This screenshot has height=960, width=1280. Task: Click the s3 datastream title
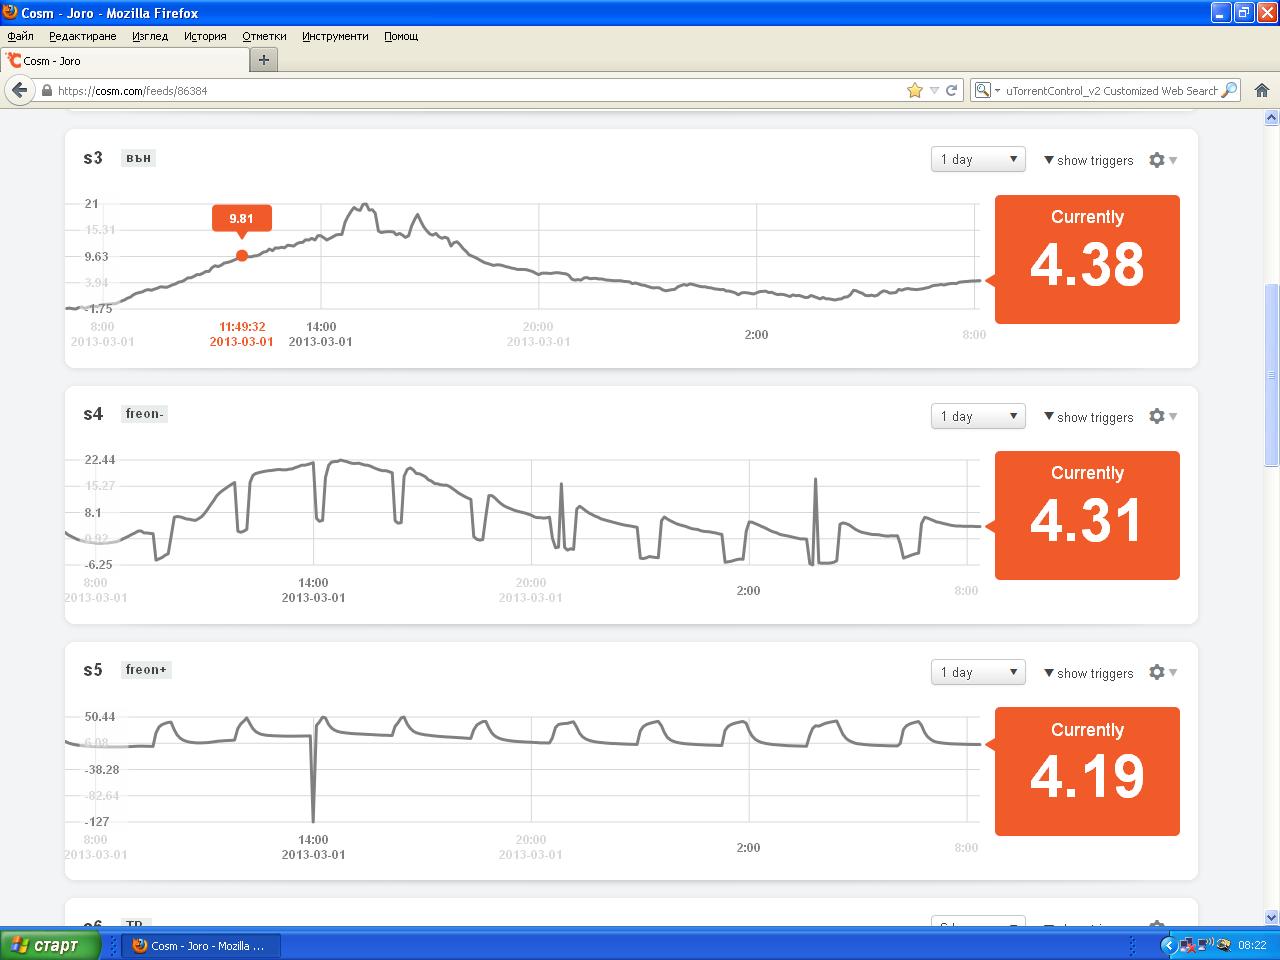[x=93, y=158]
